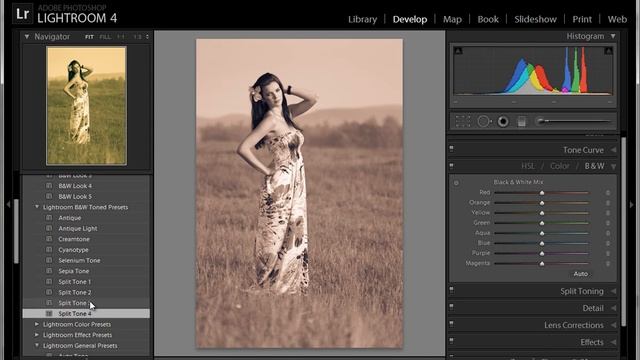Open the Web module

617,19
